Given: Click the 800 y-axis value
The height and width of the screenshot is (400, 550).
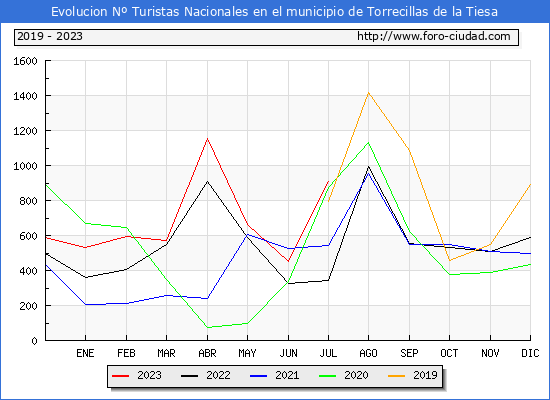Looking at the screenshot, I should [x=28, y=201].
